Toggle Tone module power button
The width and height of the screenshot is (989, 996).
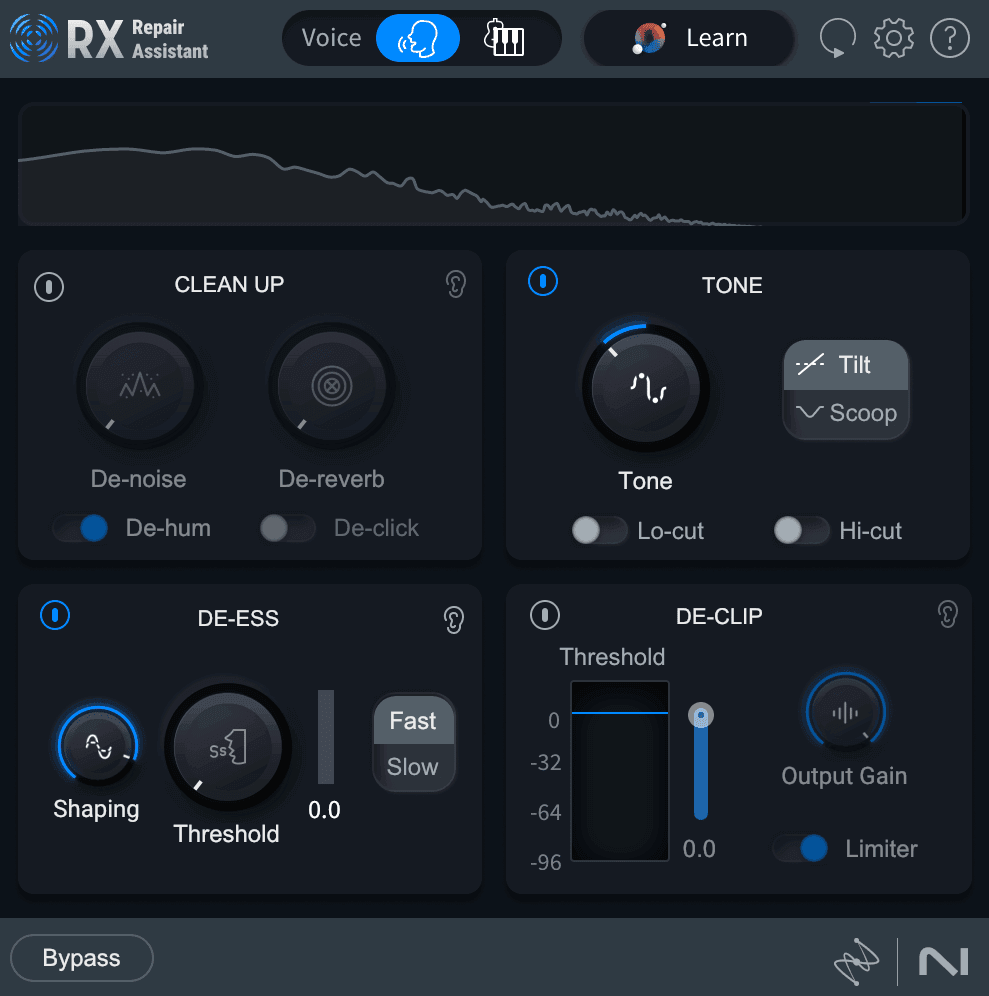542,281
